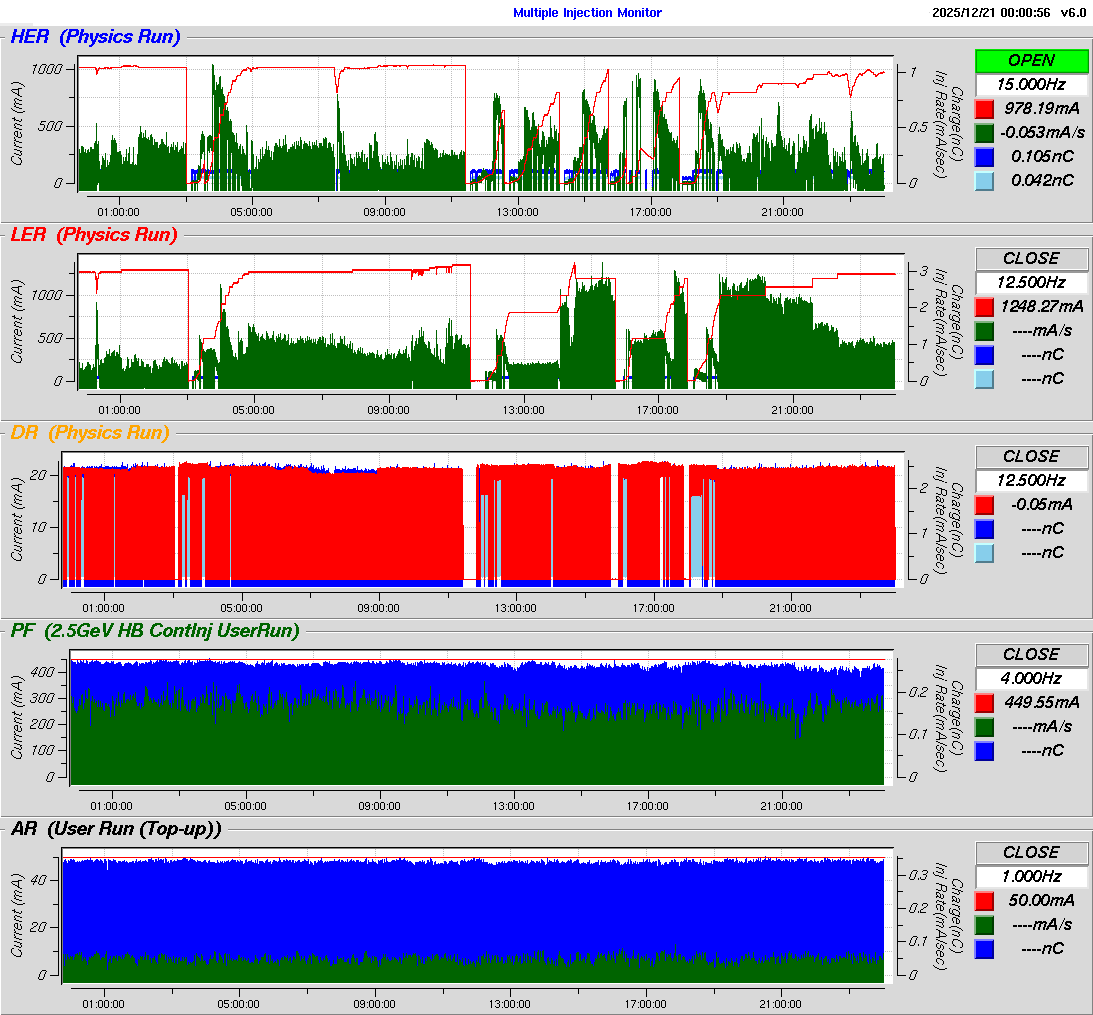Click the Multiple Injection Monitor title
Screen dimensions: 1093x1015
pos(588,13)
